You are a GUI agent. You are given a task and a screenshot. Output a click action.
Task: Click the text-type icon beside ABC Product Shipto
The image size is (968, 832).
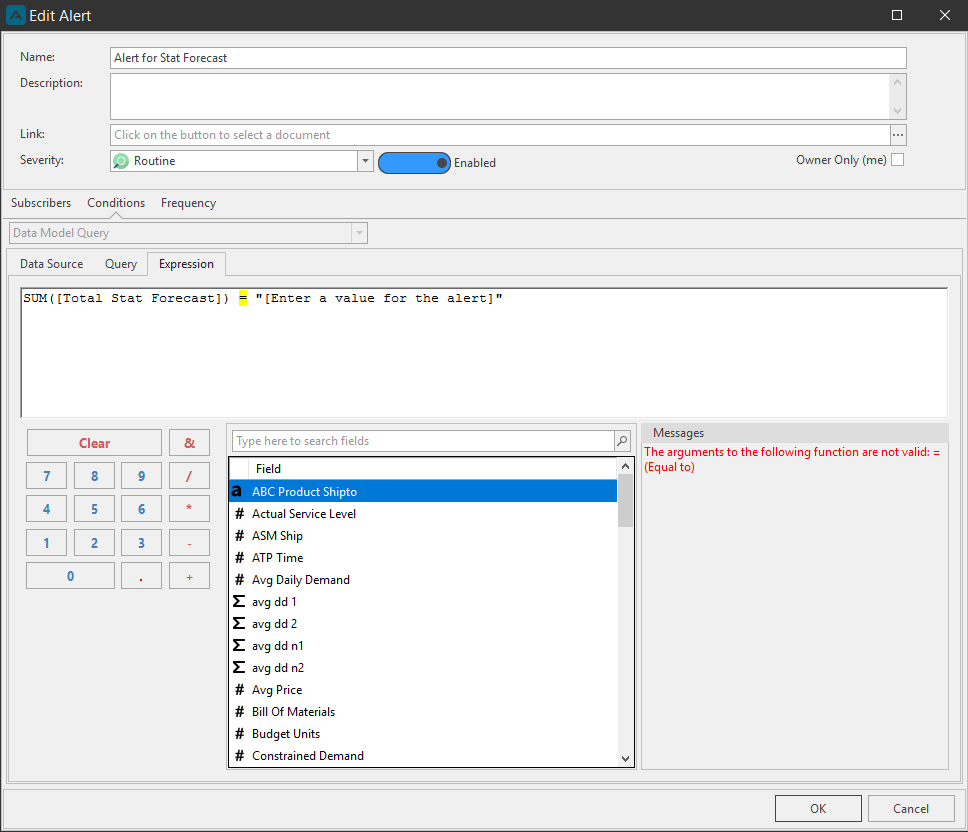pyautogui.click(x=236, y=491)
